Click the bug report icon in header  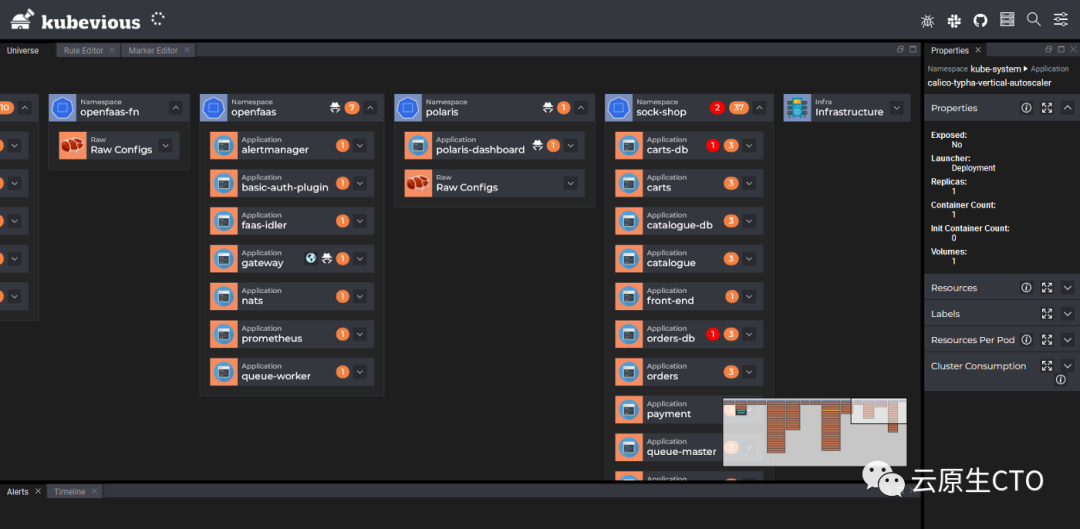927,21
